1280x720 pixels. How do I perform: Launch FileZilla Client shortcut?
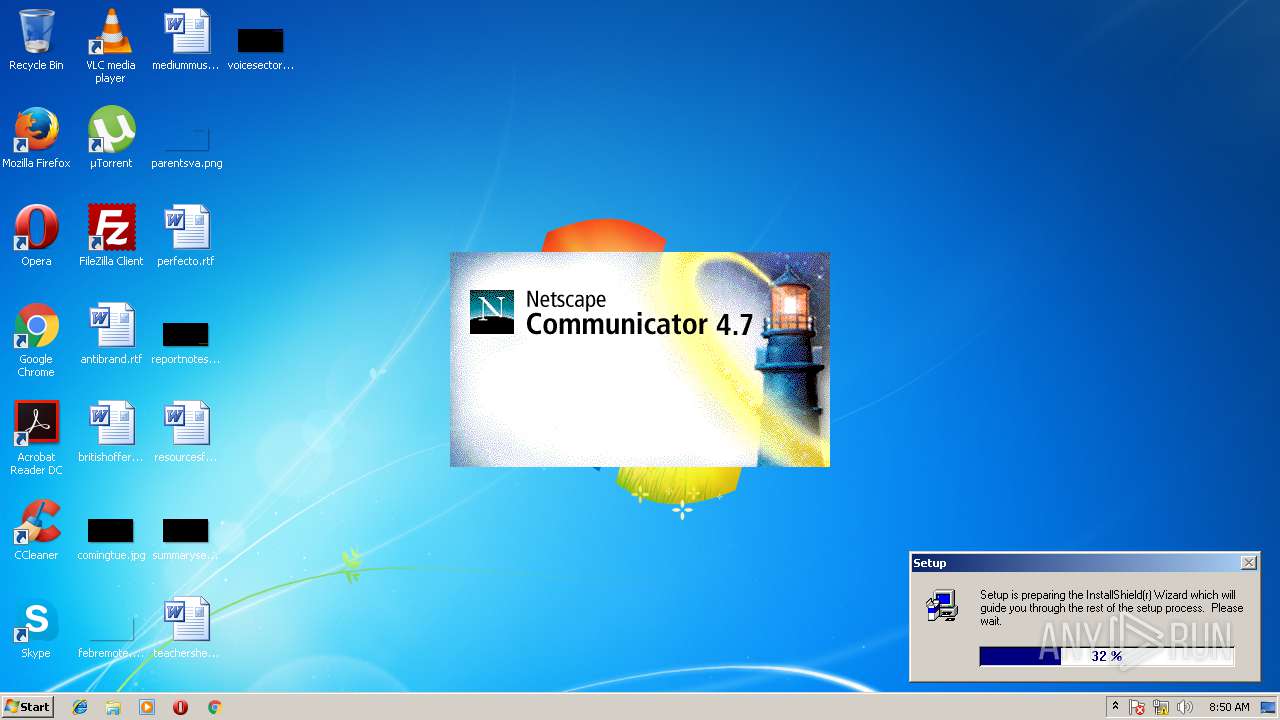click(111, 236)
